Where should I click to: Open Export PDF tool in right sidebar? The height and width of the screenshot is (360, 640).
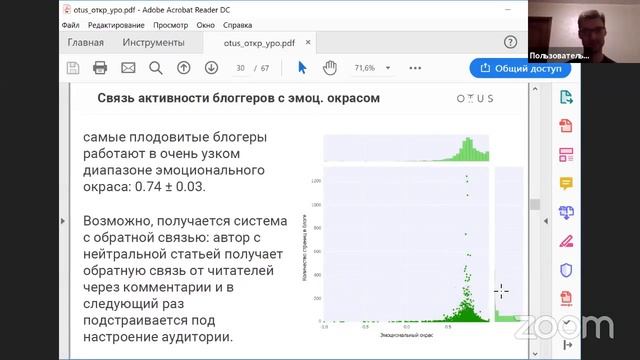pos(566,98)
